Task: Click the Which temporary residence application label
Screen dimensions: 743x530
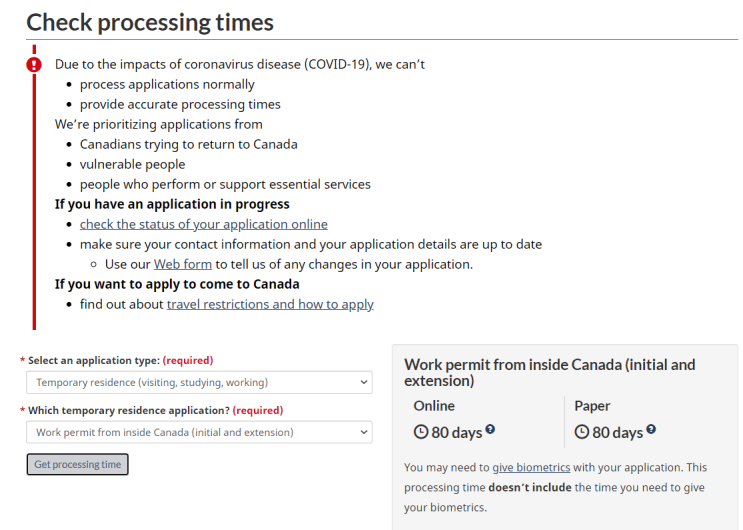Action: coord(129,410)
